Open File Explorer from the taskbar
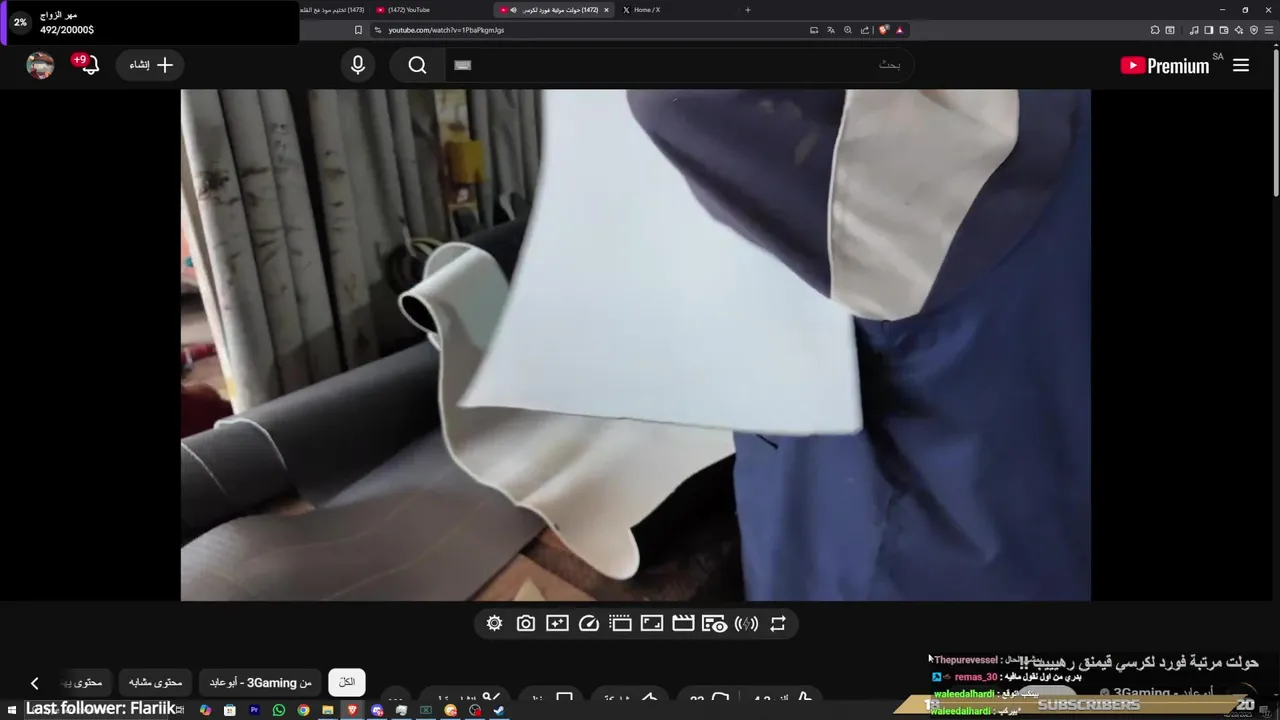Viewport: 1280px width, 720px height. (x=328, y=710)
